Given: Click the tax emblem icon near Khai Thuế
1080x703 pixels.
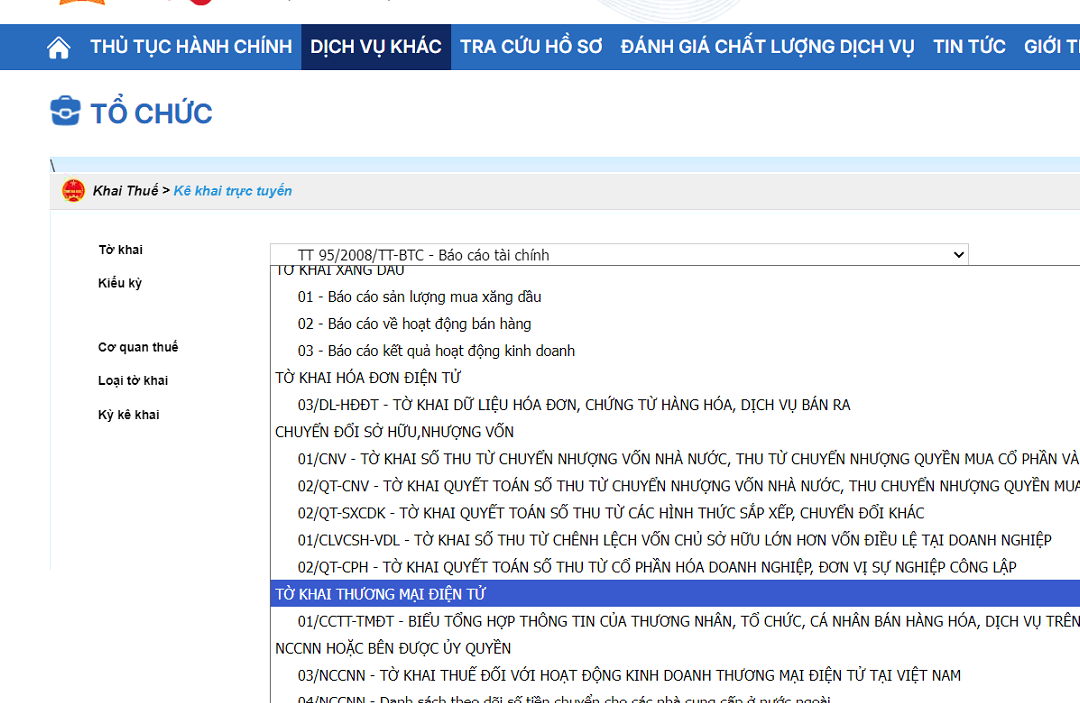Looking at the screenshot, I should point(73,190).
